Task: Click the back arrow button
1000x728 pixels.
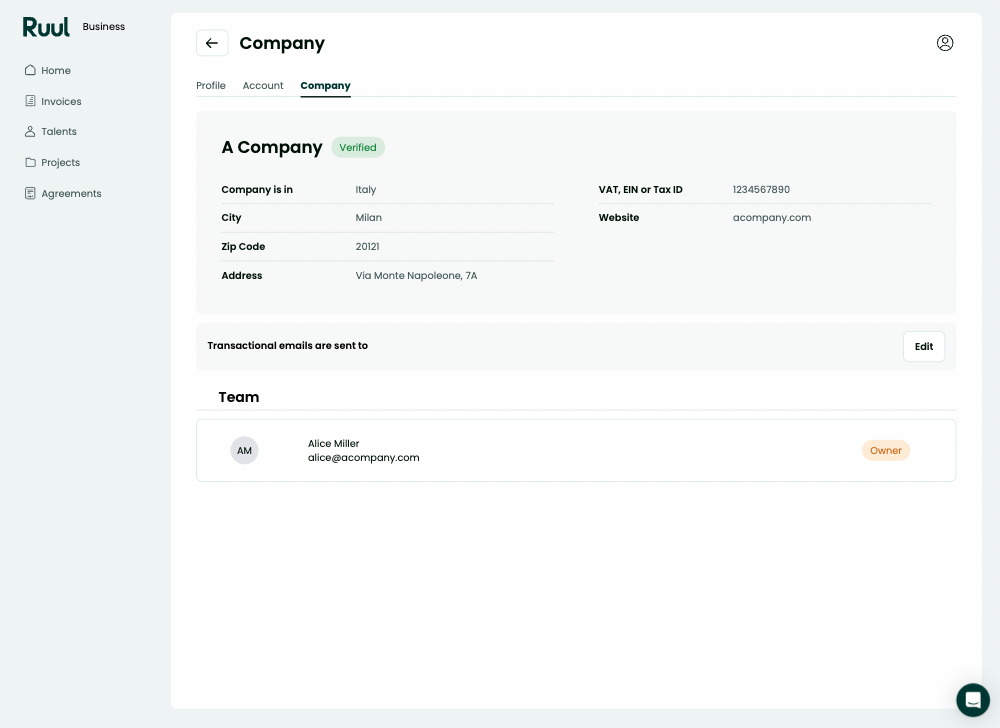Action: (x=212, y=43)
